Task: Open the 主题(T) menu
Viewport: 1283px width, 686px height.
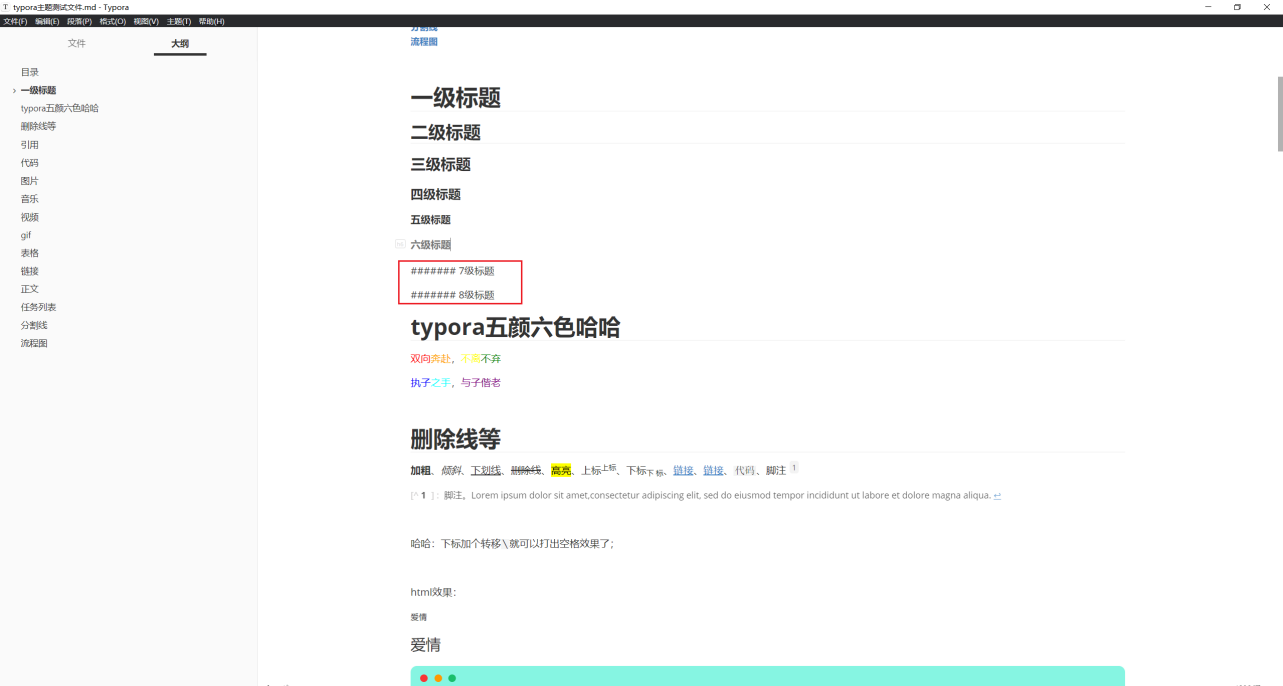Action: pos(179,21)
